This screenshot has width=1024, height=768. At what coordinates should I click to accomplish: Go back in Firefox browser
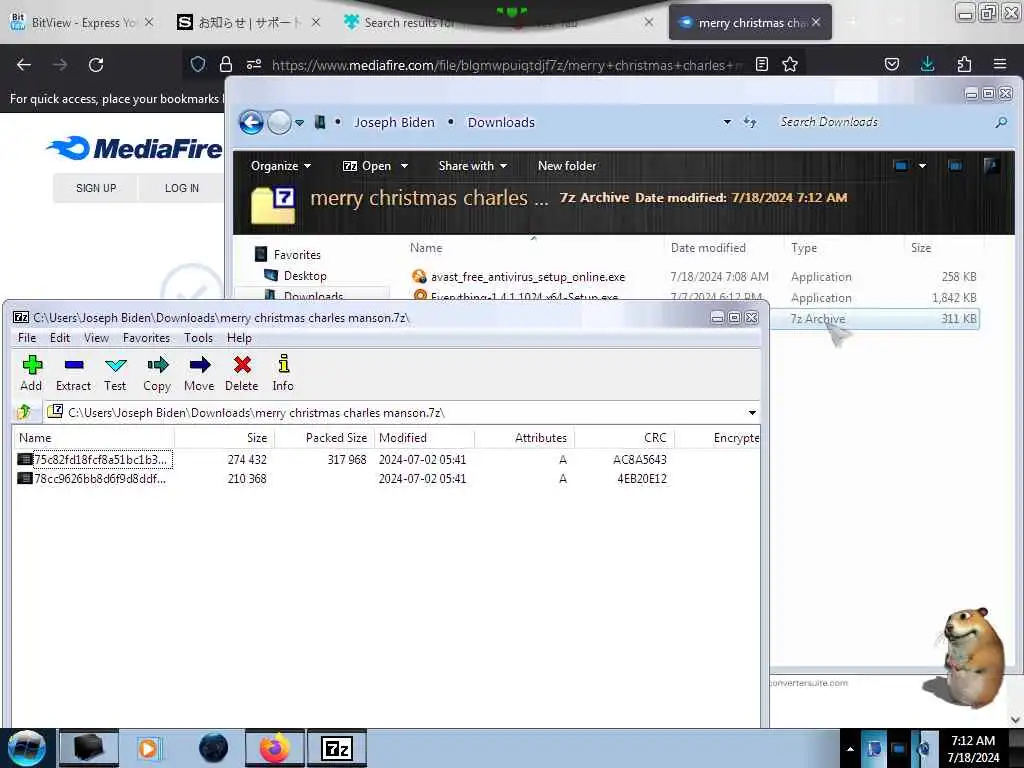point(24,65)
